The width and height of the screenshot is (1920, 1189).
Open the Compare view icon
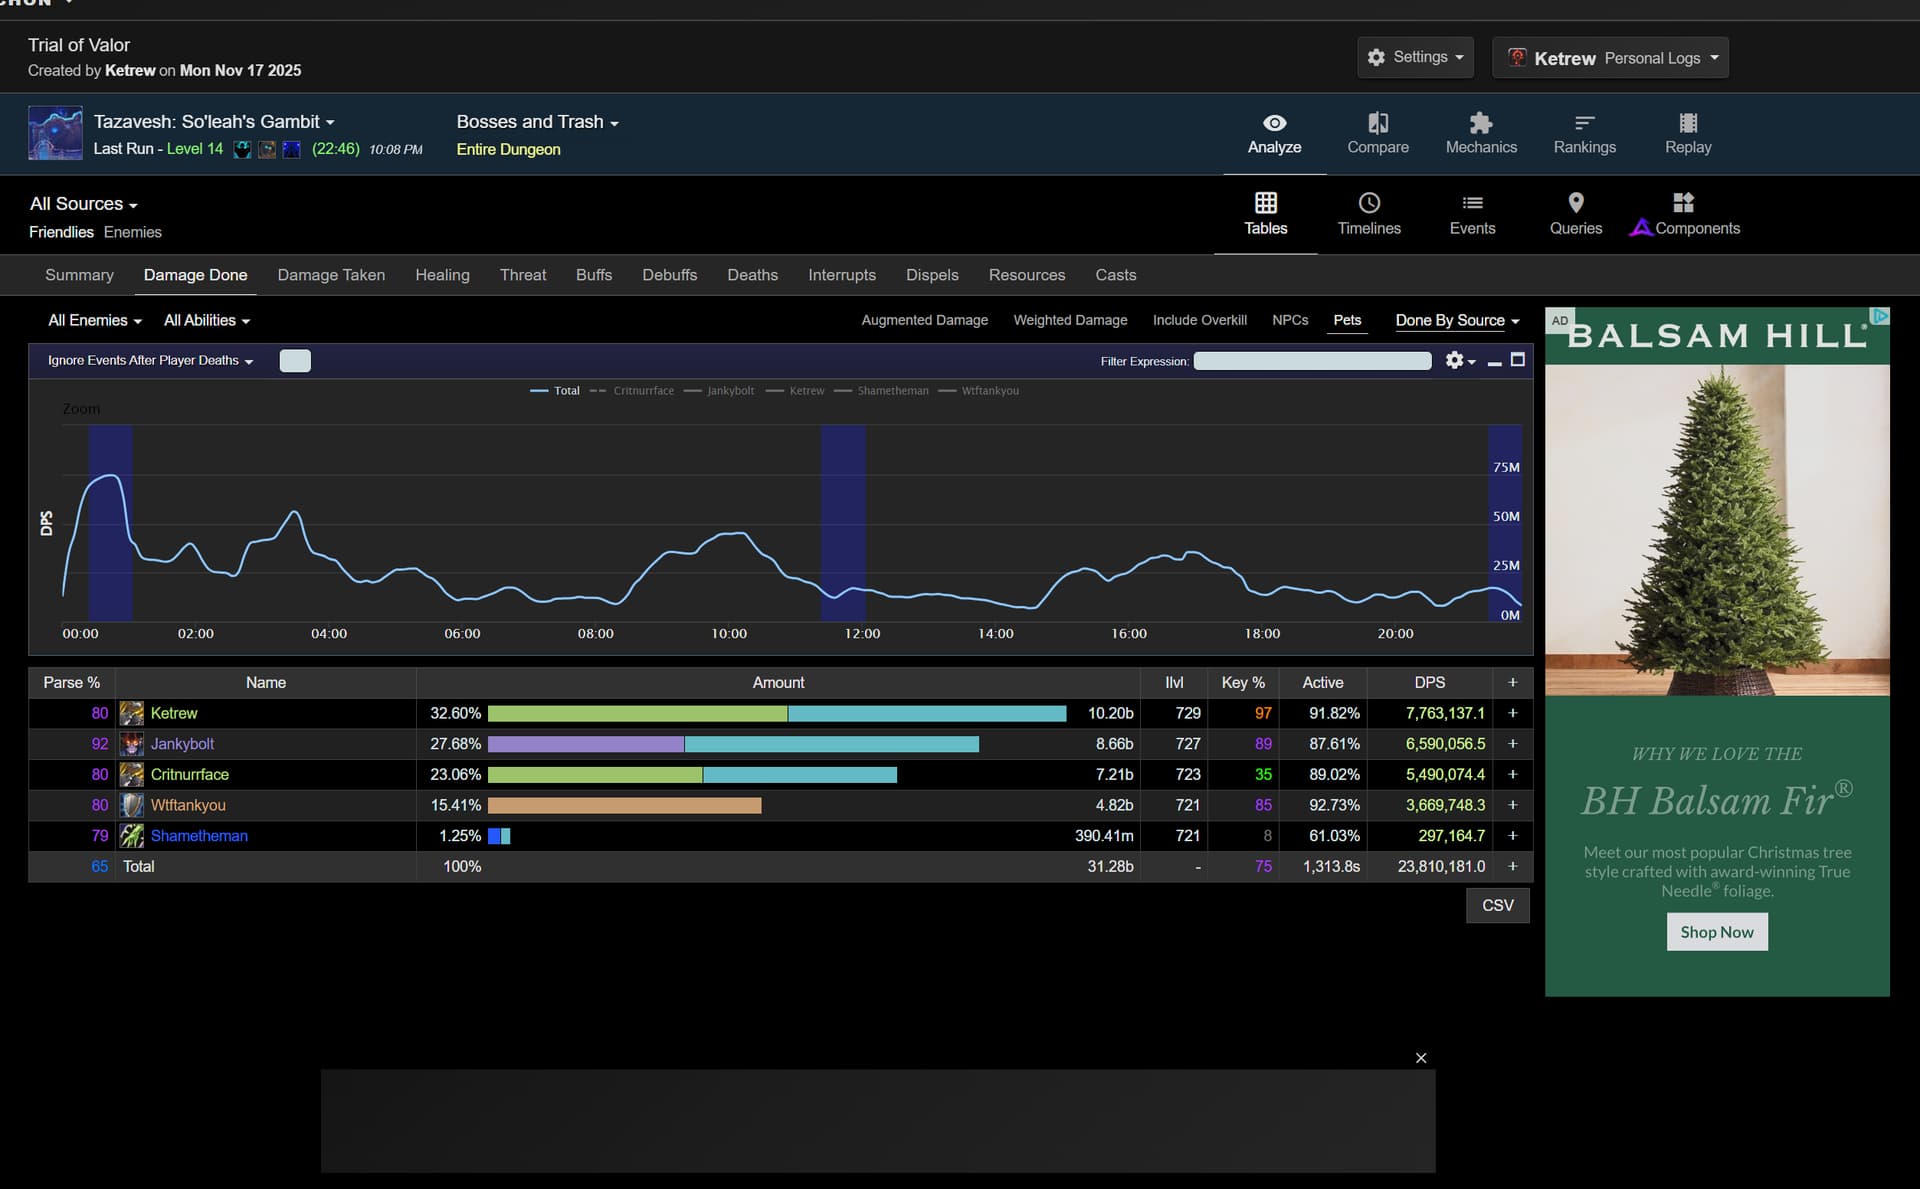click(x=1377, y=124)
